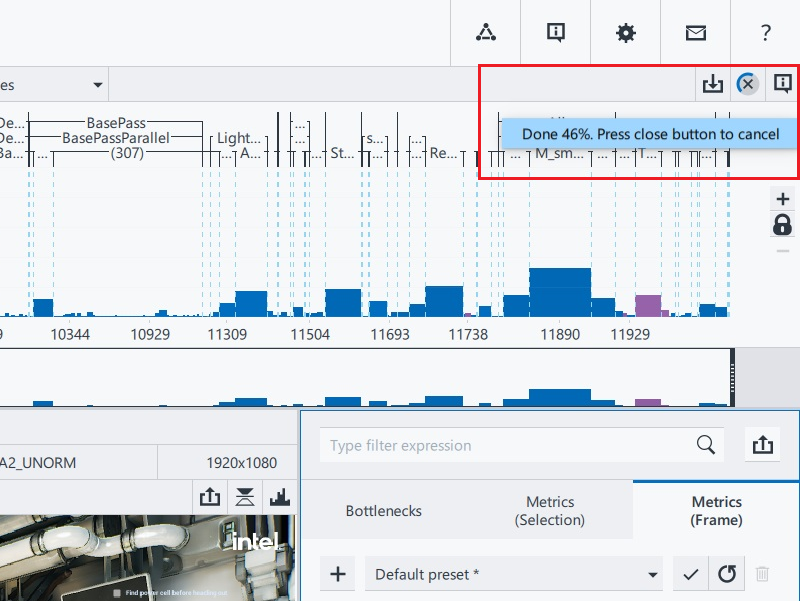Screen dimensions: 800x601
Task: Show histogram icon above the preview
Action: tap(280, 496)
